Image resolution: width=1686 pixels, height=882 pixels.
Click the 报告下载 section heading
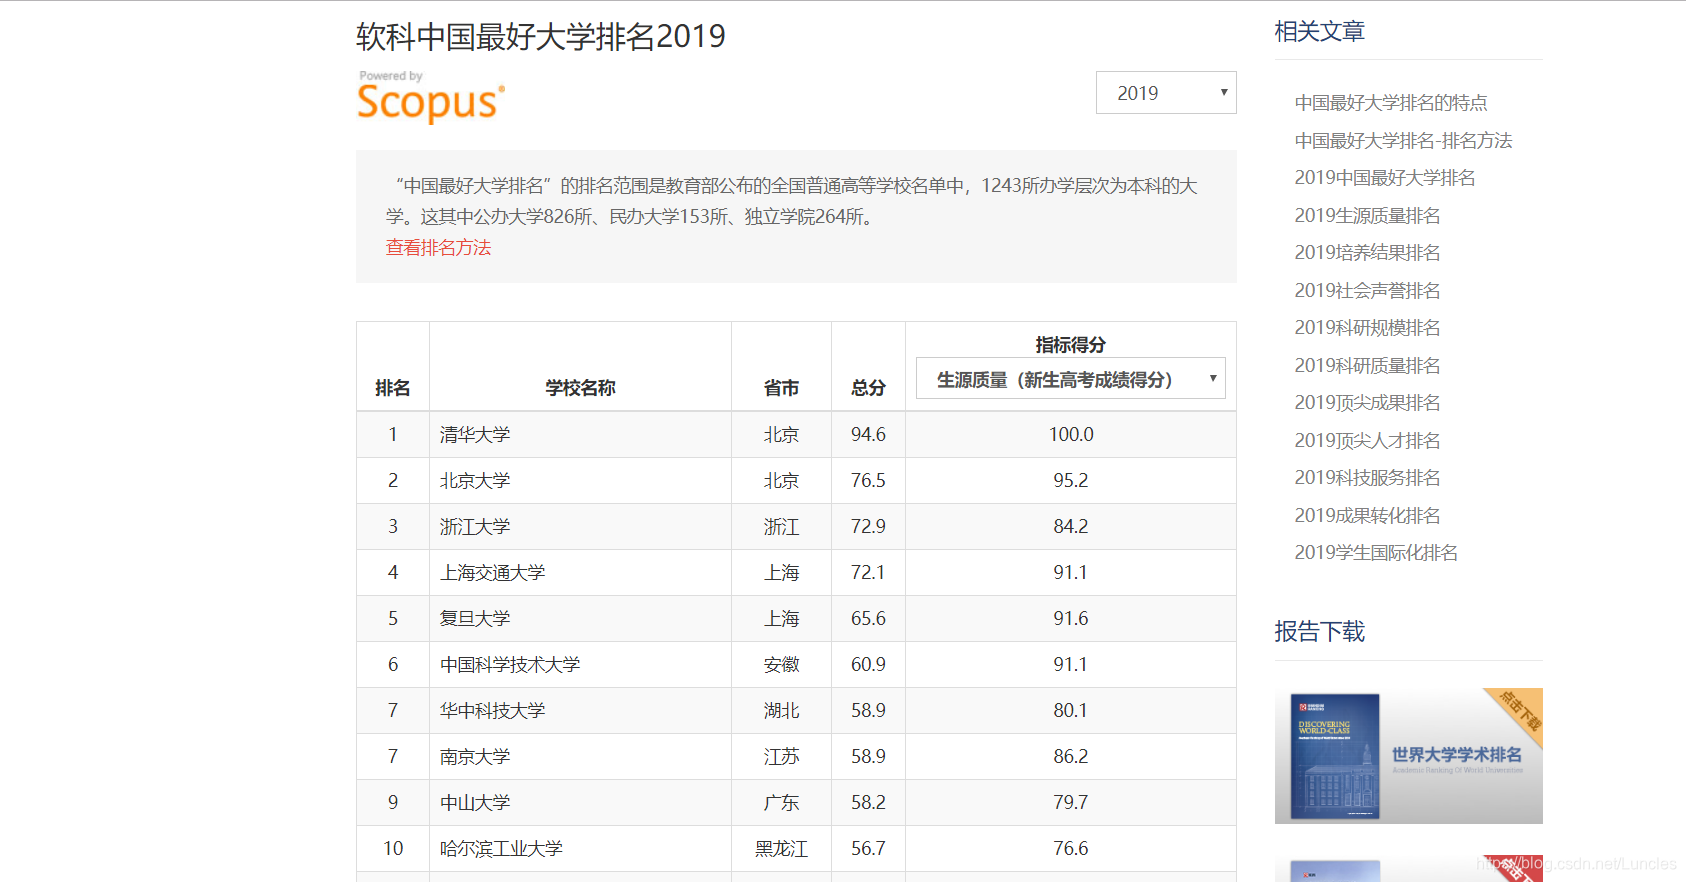tap(1320, 632)
